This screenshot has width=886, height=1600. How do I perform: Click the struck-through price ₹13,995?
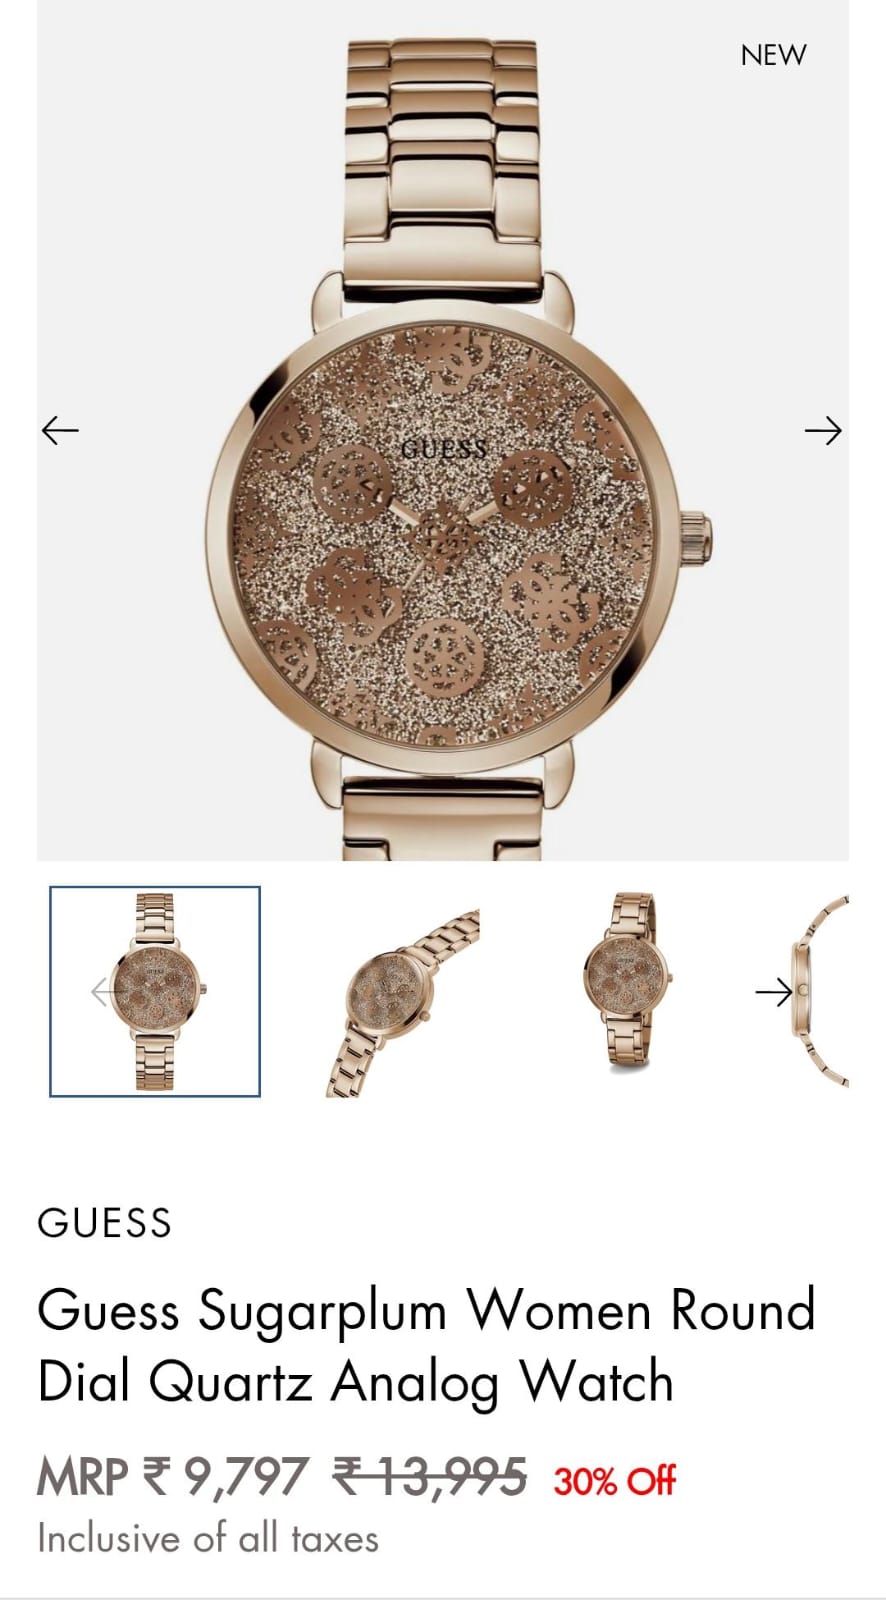[x=430, y=1476]
